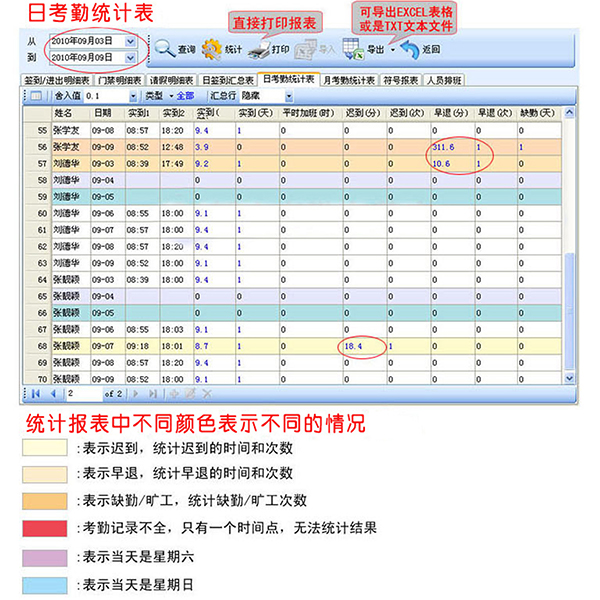Click the 迟到(分) column header
The image size is (600, 600).
click(x=365, y=113)
